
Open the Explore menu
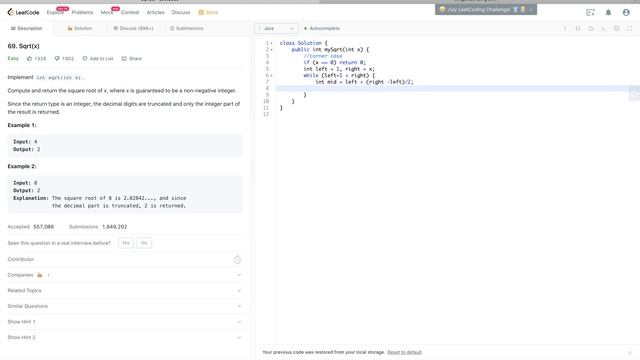click(55, 12)
